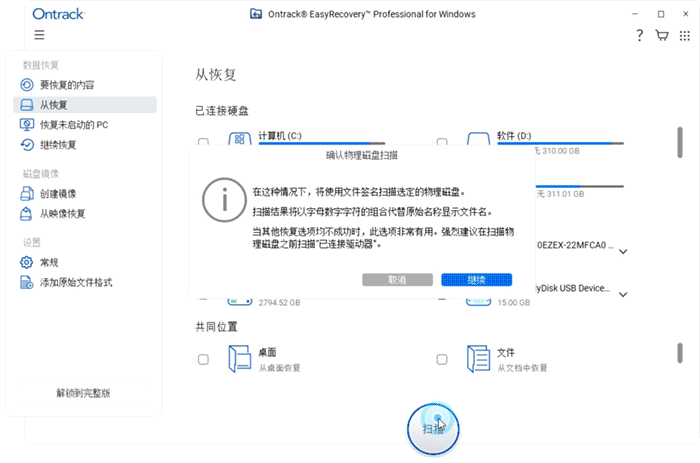
Task: Click the 软件 (D:) usage bar
Action: pyautogui.click(x=560, y=143)
